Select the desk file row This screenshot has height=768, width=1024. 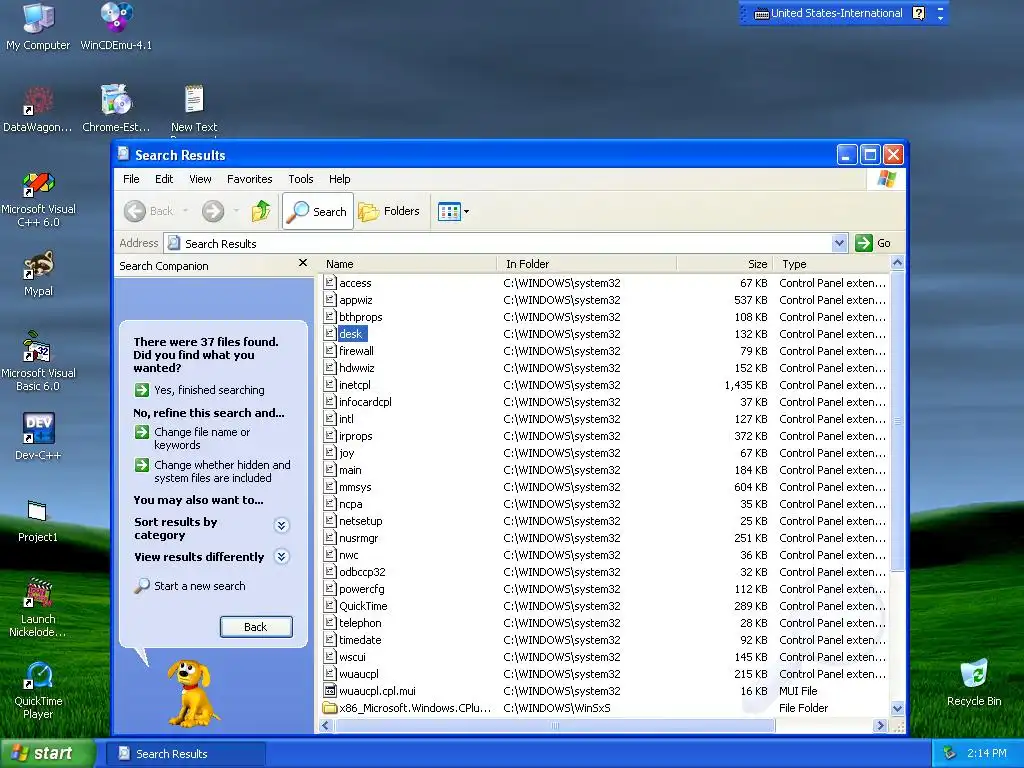pyautogui.click(x=604, y=334)
